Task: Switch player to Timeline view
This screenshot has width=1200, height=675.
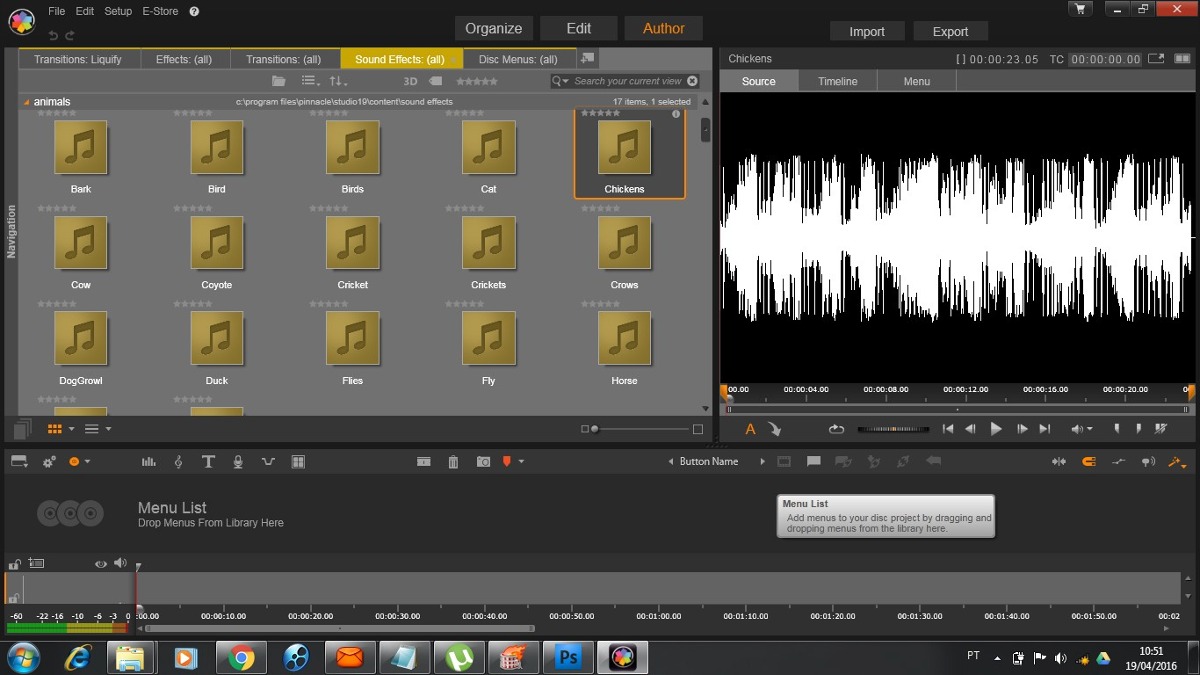Action: tap(838, 81)
